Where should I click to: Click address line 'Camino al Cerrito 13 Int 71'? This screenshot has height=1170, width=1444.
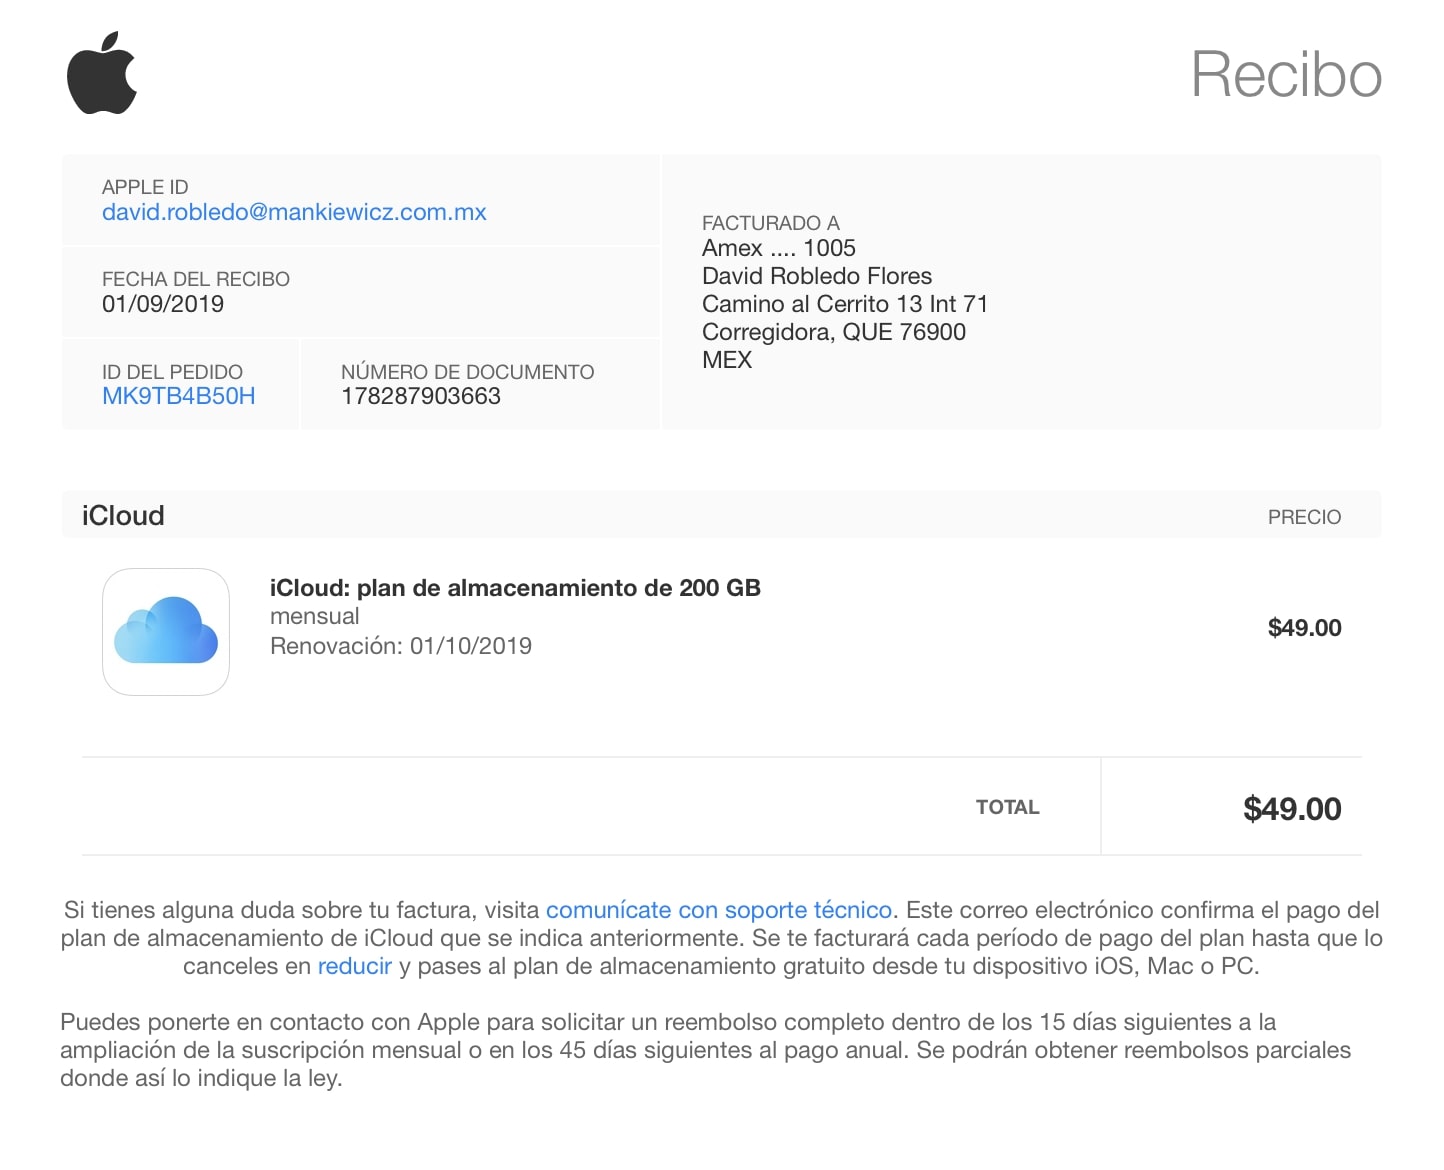[x=845, y=304]
